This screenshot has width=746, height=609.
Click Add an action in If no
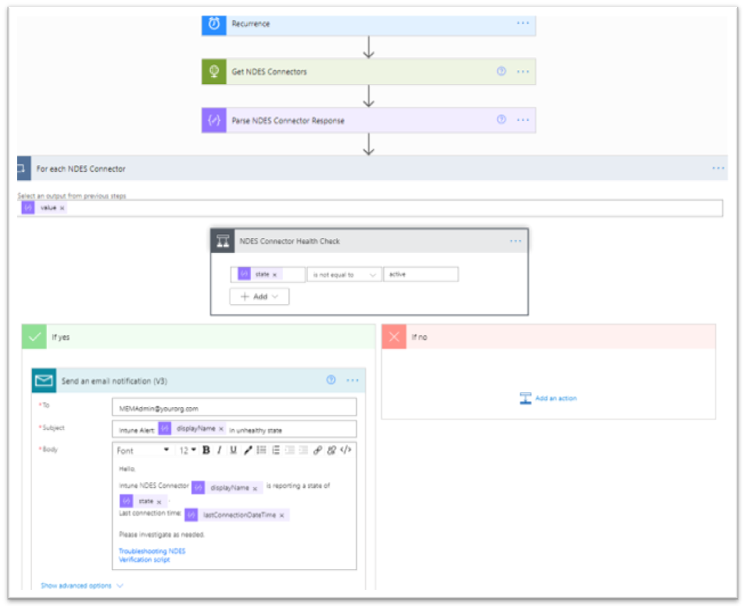click(x=548, y=398)
